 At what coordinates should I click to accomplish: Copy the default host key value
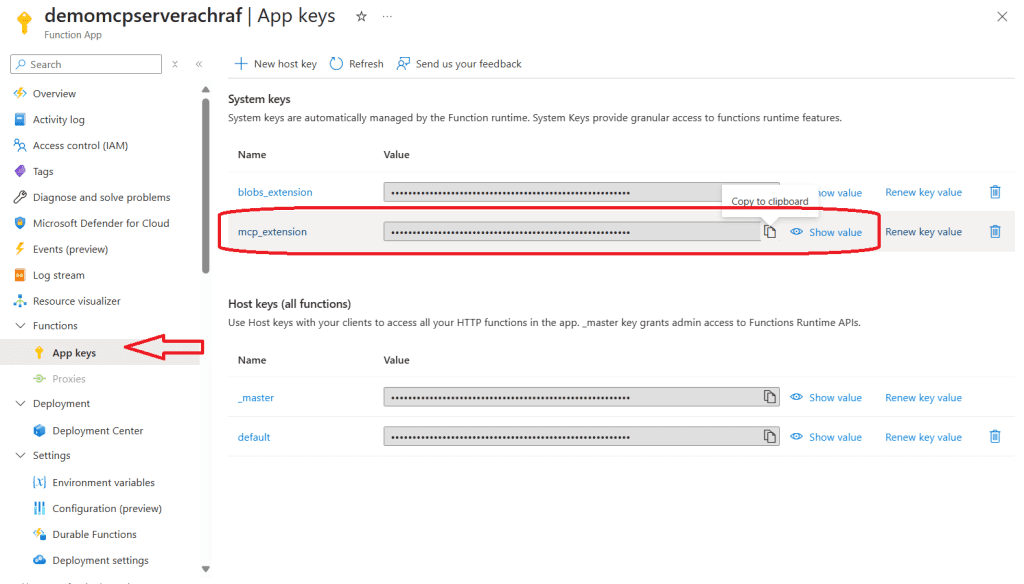(x=770, y=437)
